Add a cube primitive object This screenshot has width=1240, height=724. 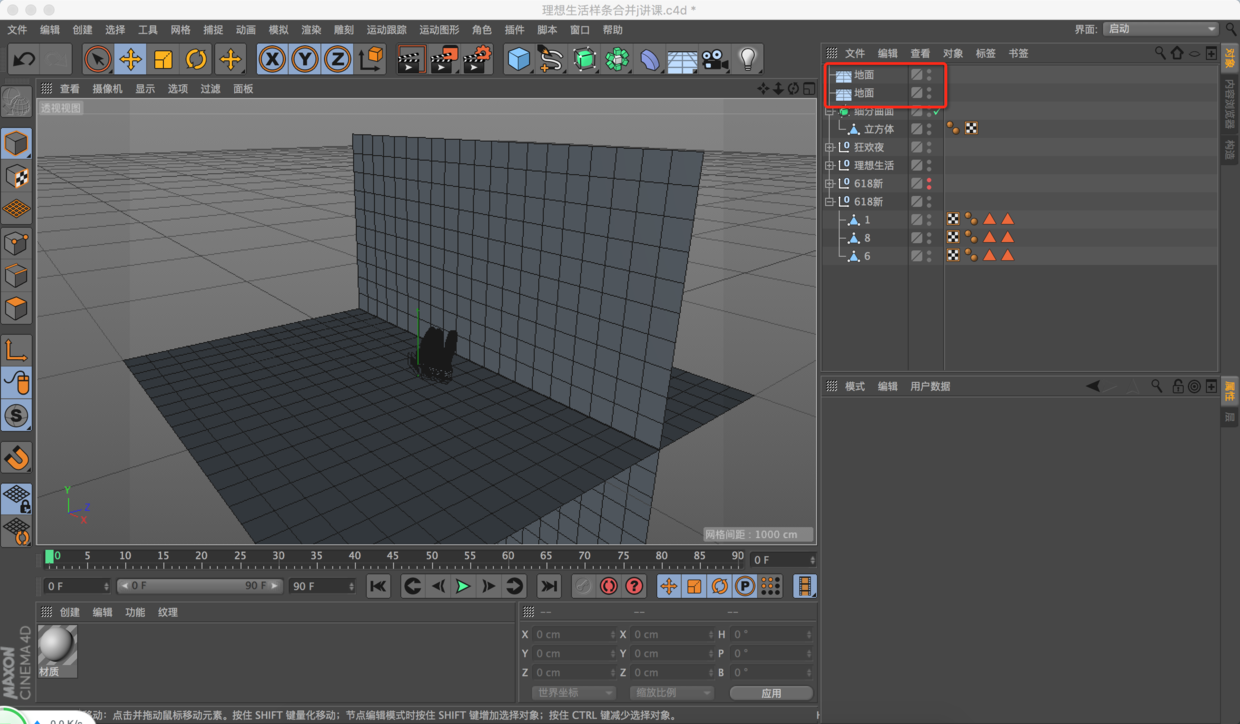tap(518, 59)
